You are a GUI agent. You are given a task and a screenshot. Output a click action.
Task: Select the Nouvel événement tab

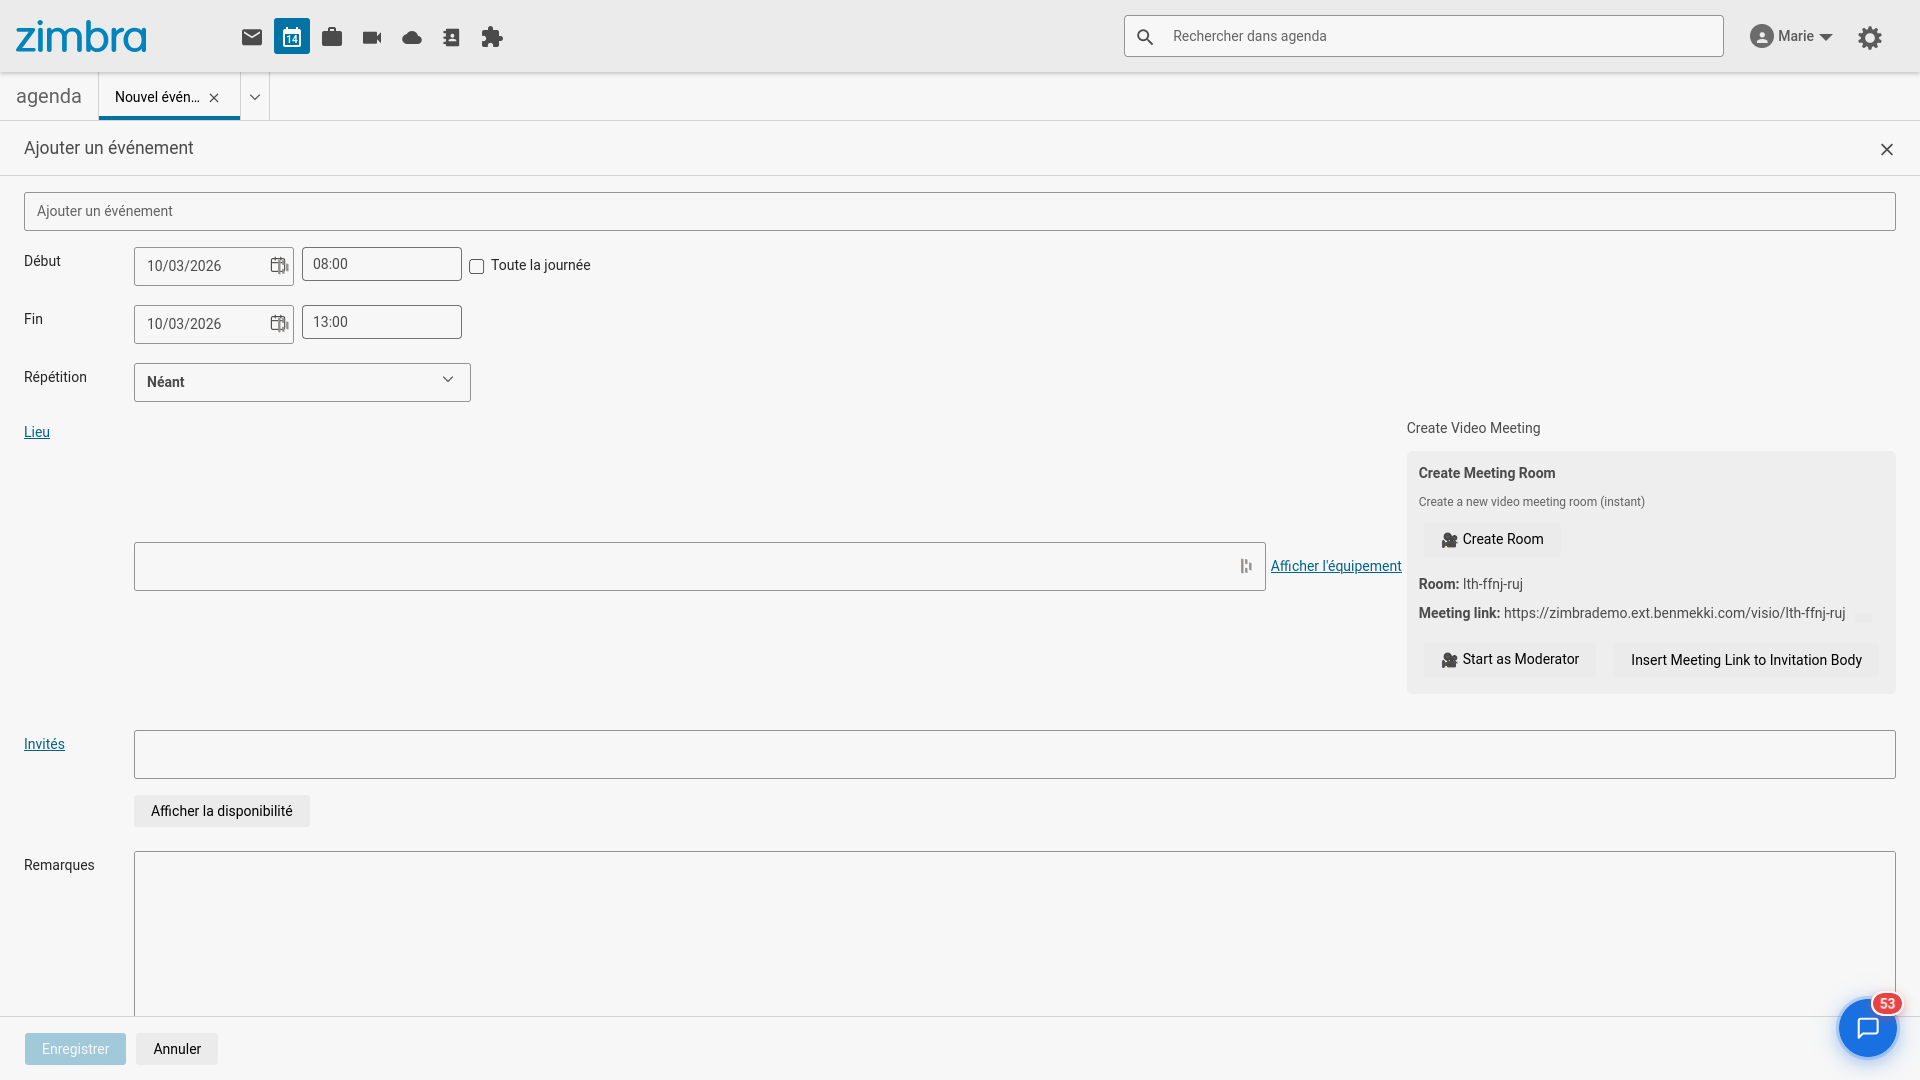point(157,97)
